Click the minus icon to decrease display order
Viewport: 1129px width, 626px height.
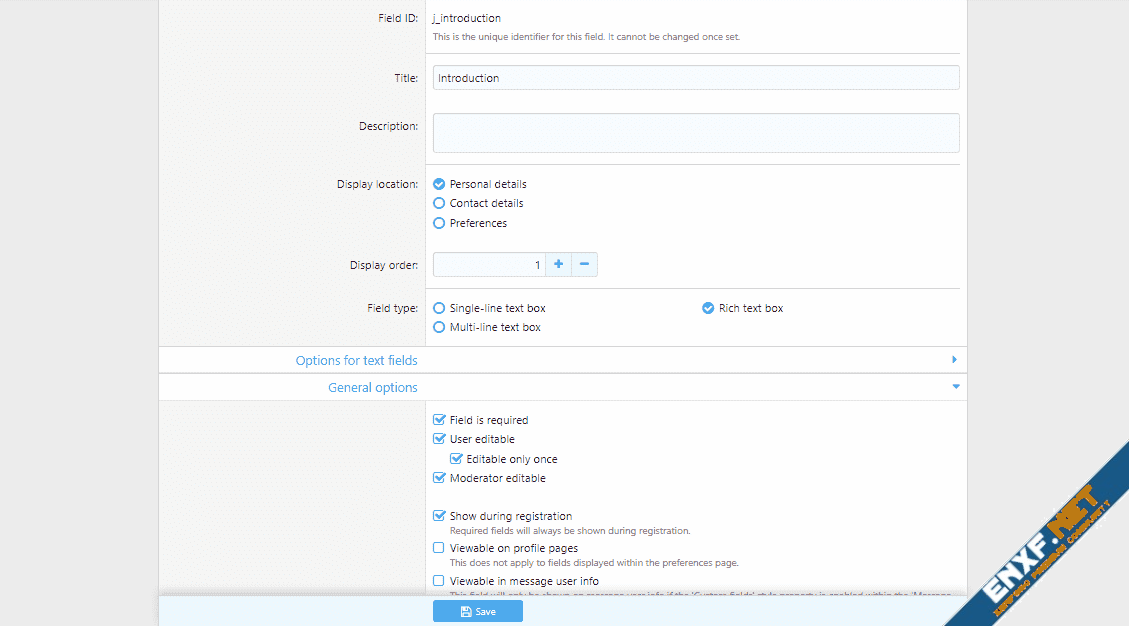[x=584, y=265]
